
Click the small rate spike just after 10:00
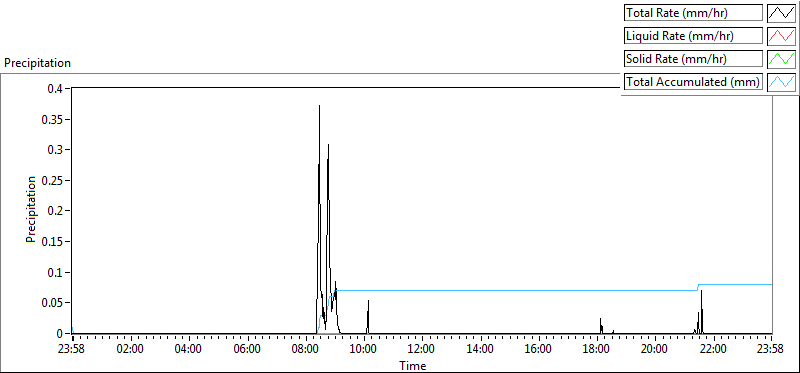[x=368, y=316]
